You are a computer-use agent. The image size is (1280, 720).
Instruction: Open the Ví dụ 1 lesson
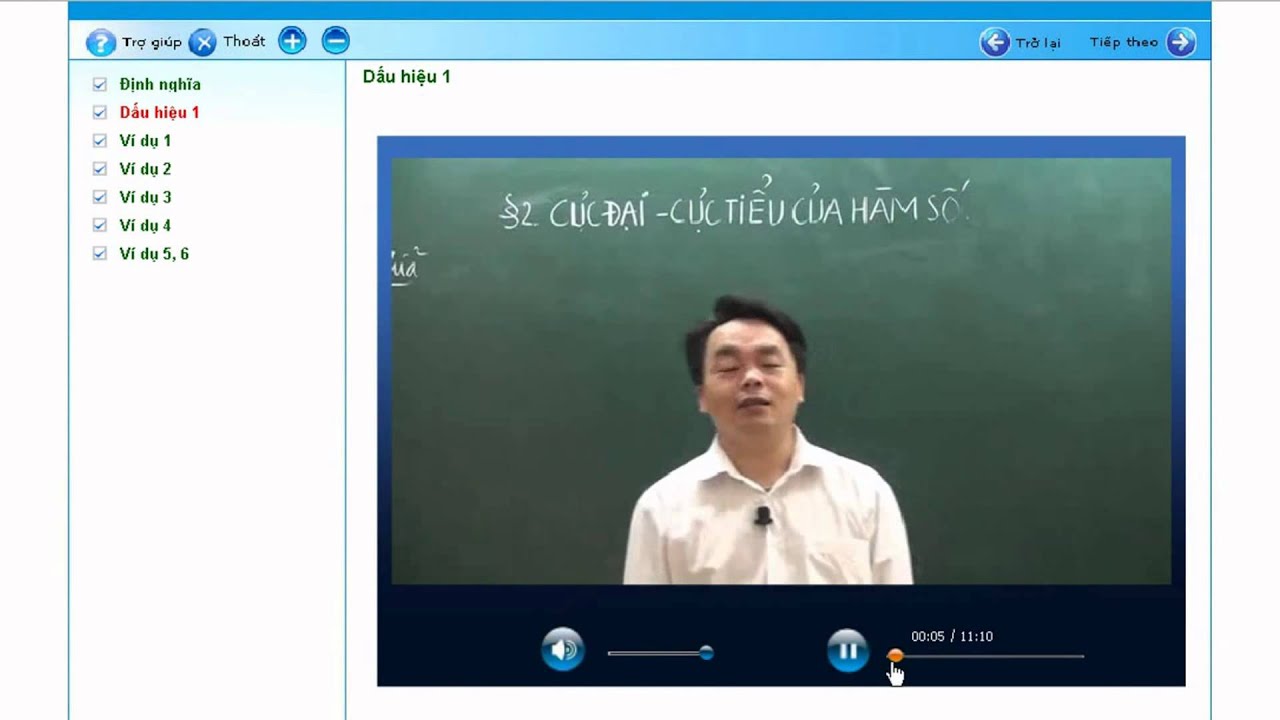pos(145,141)
